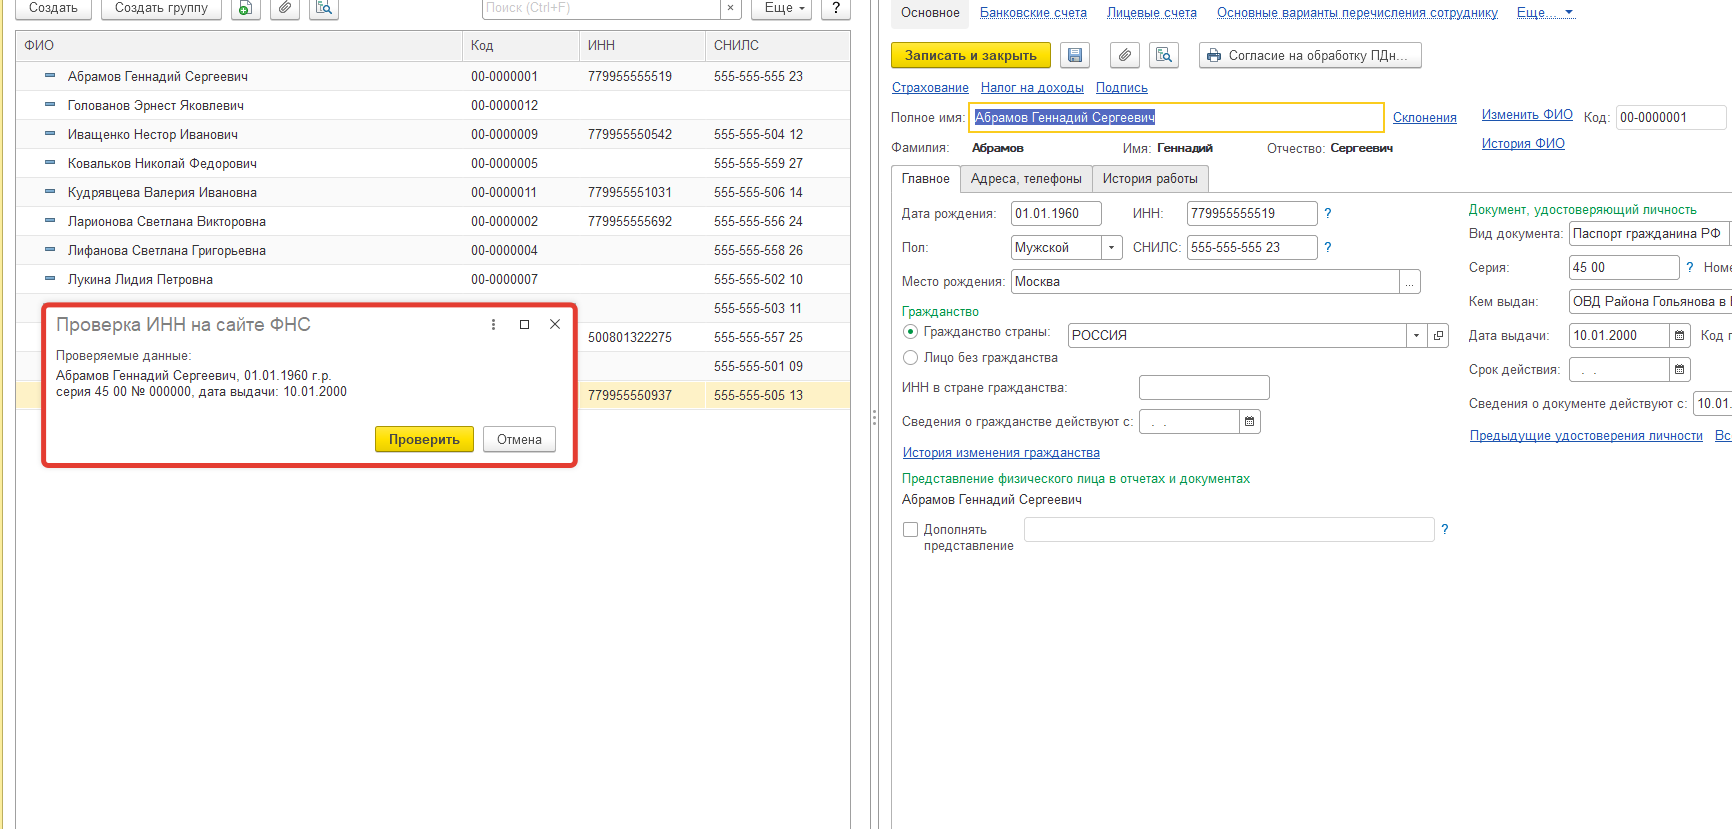Open История ФИО link
Viewport: 1732px width, 829px height.
pyautogui.click(x=1523, y=143)
